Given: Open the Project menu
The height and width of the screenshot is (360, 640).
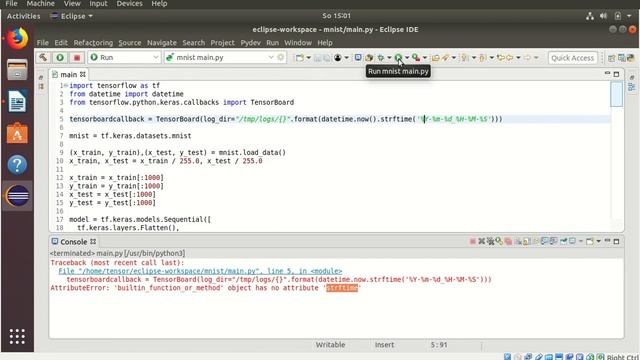Looking at the screenshot, I should [x=222, y=42].
